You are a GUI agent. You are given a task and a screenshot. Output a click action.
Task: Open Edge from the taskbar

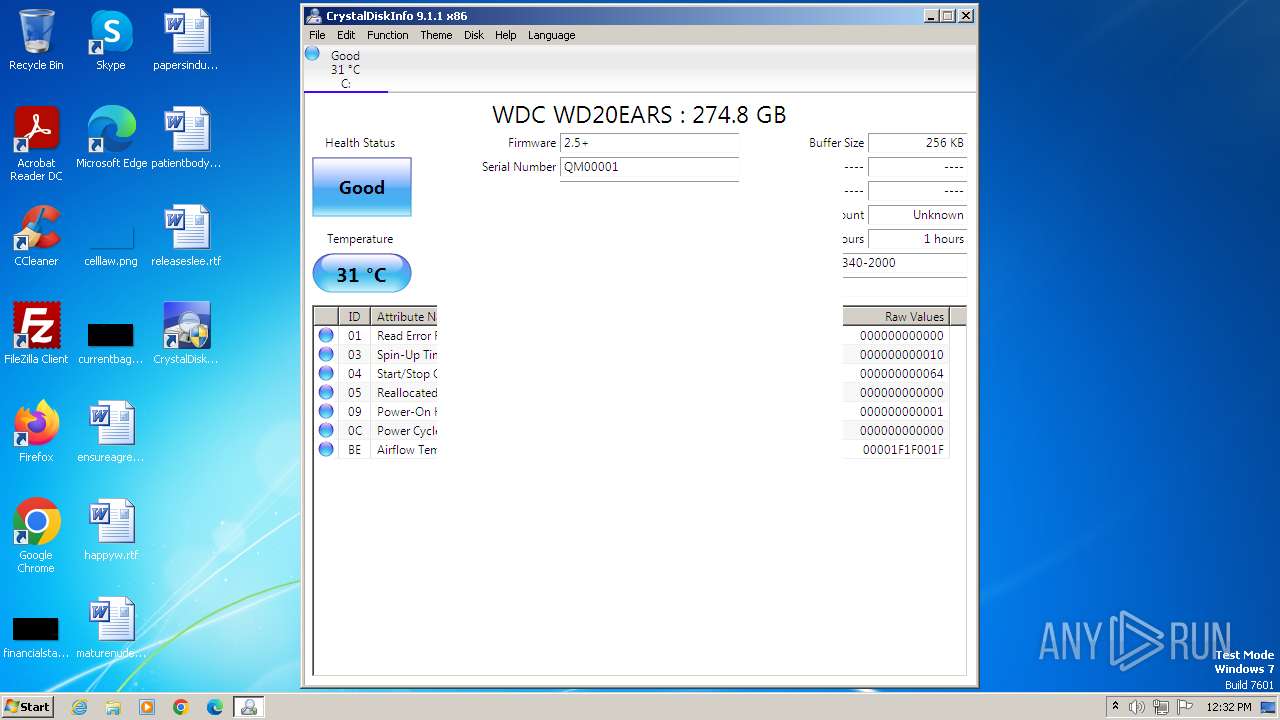[x=215, y=707]
